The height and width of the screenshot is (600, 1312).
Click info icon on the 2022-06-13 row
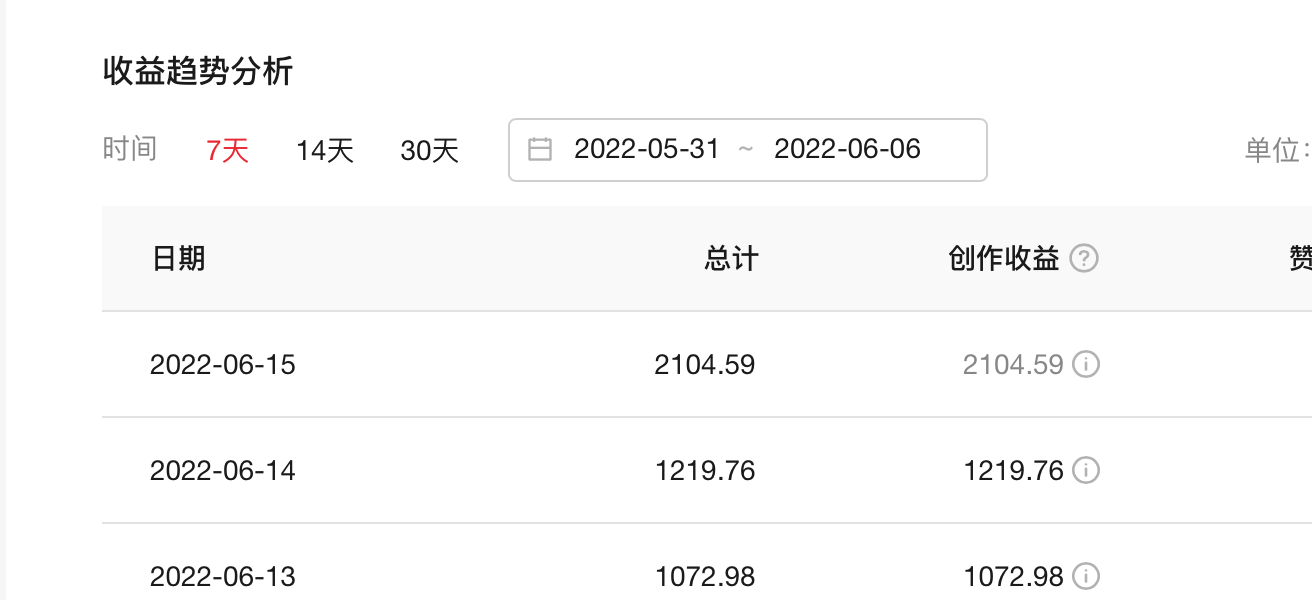point(1088,577)
